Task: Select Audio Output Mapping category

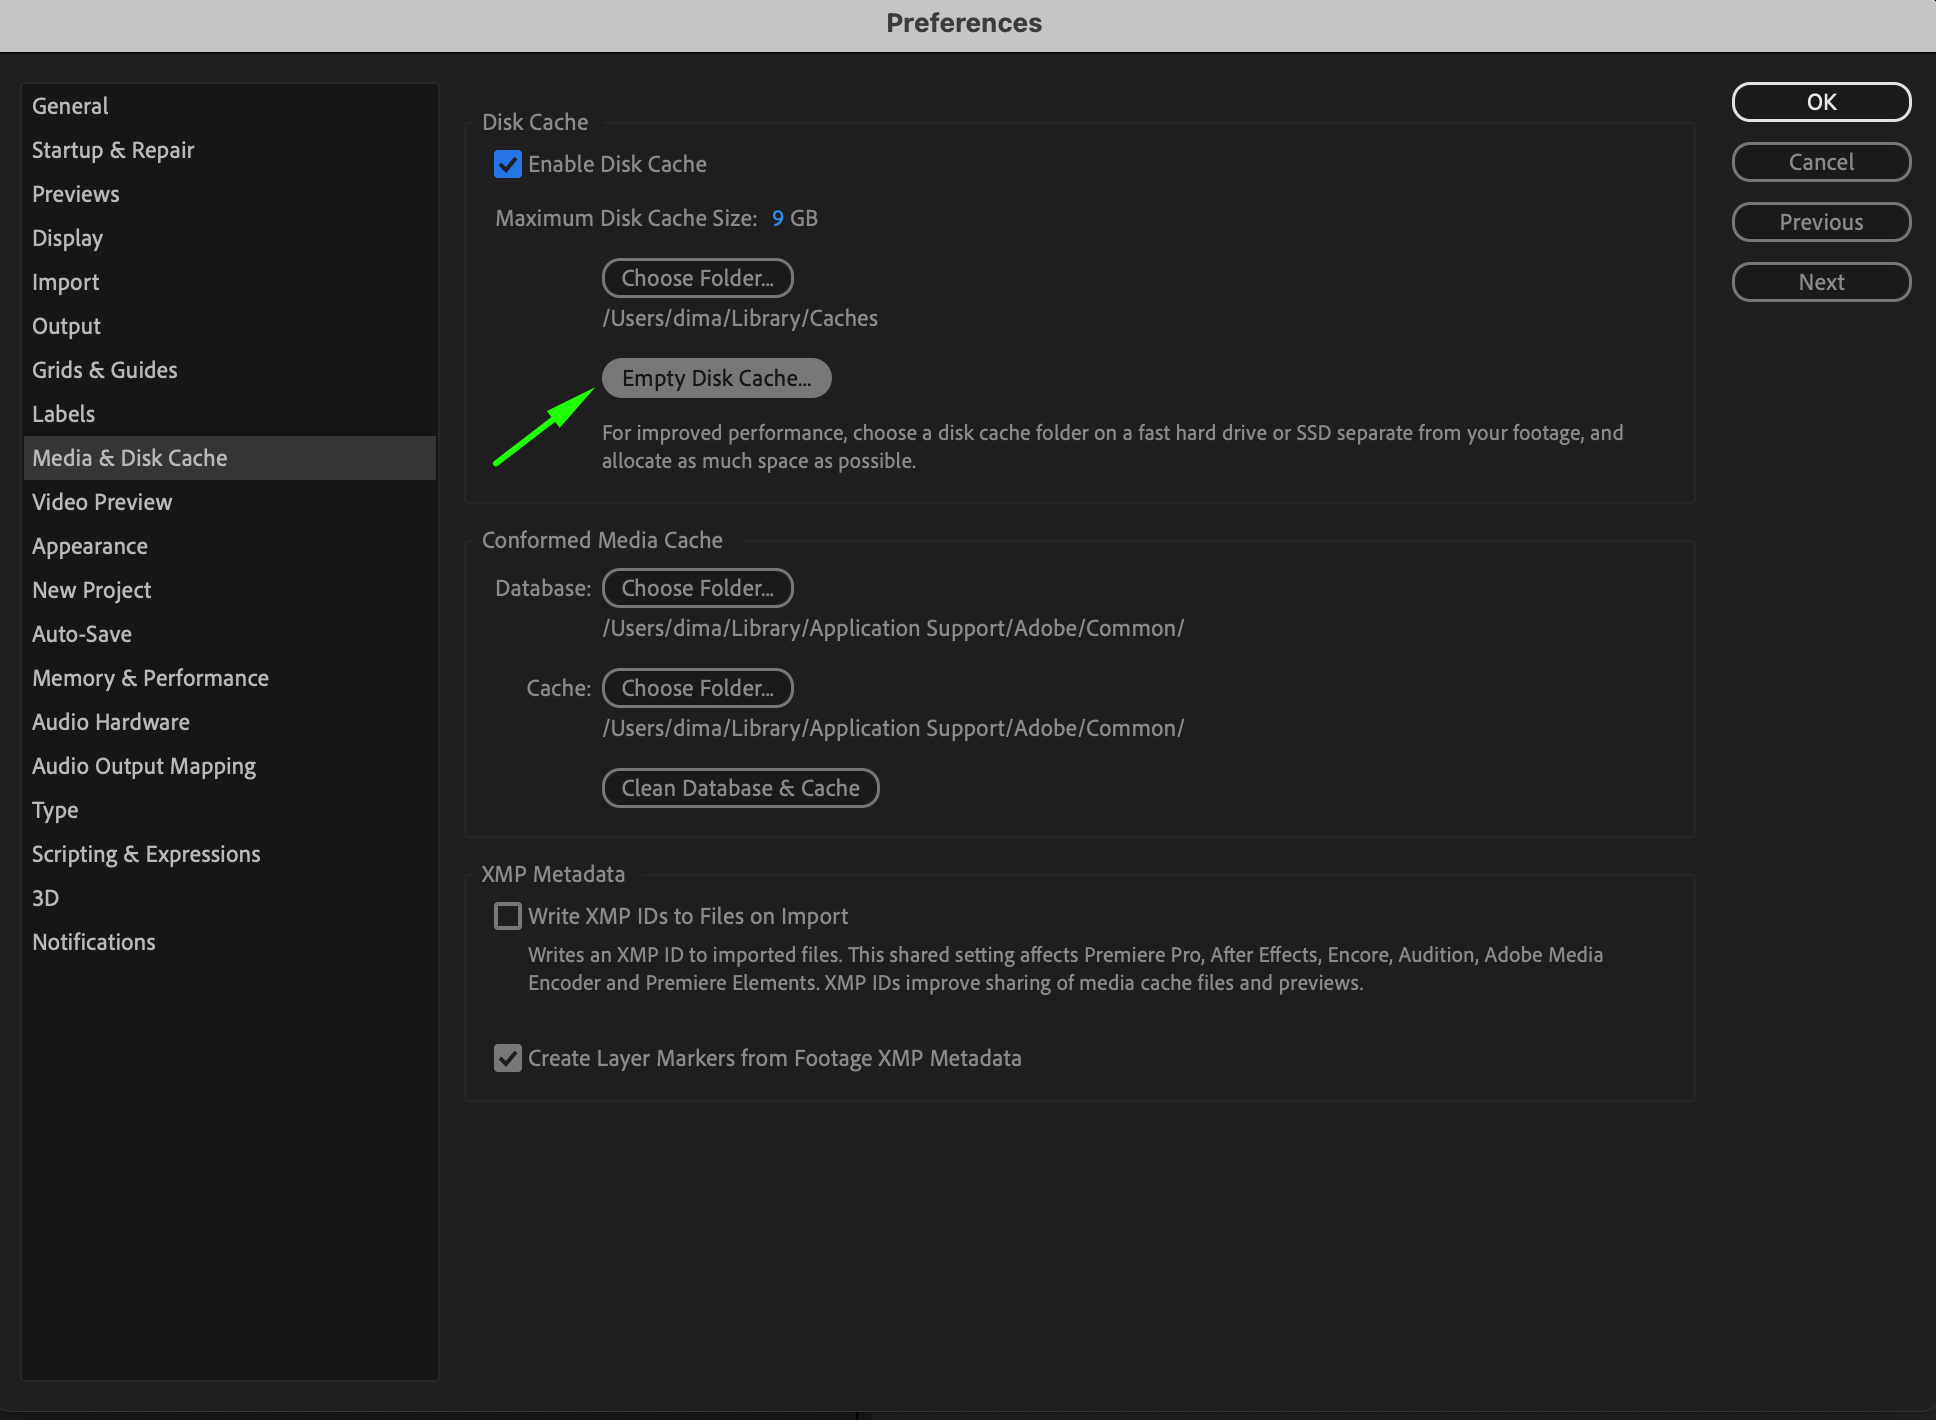Action: coord(144,766)
